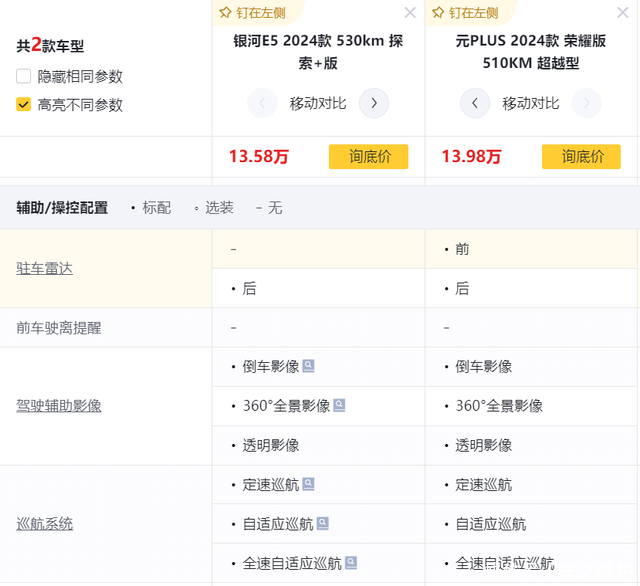Enable 隐藏相同参数 checkbox
The height and width of the screenshot is (586, 640).
(24, 76)
